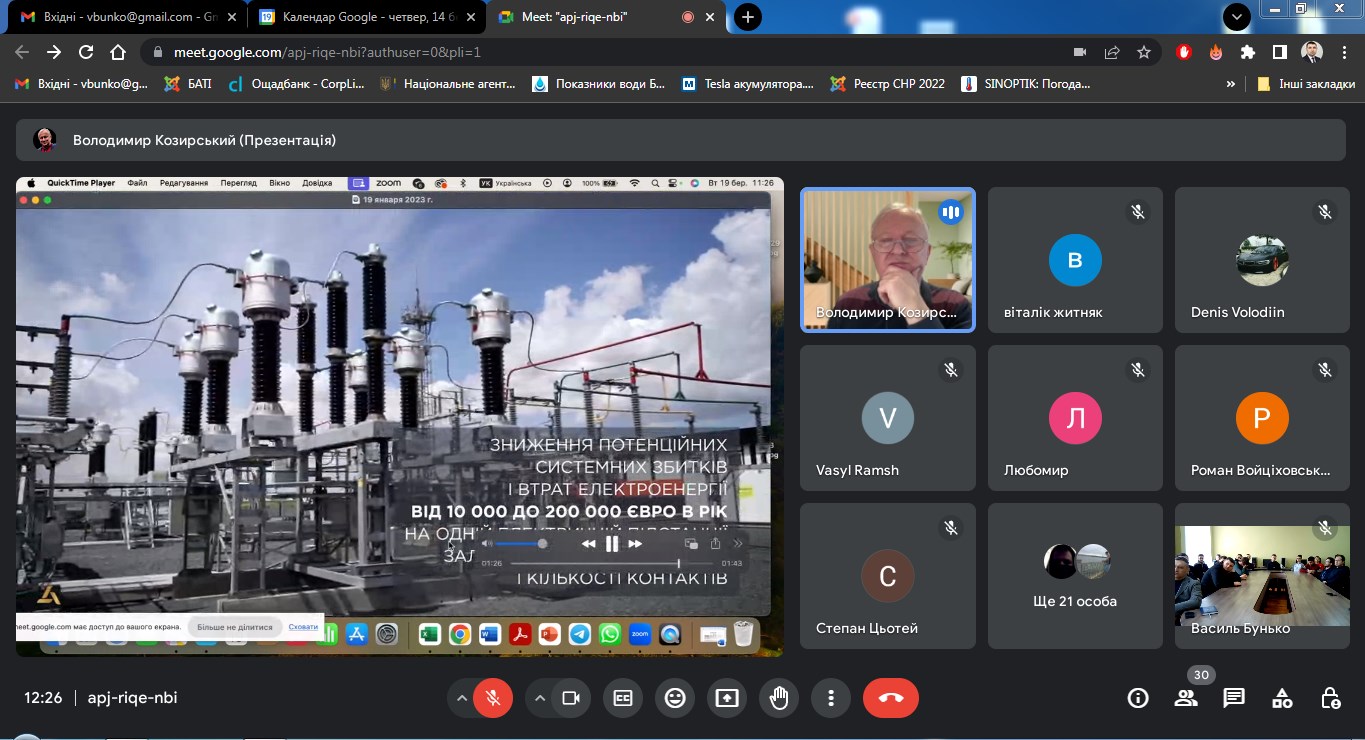
Task: Select the Степан Цьотей participant tile
Action: tap(888, 576)
